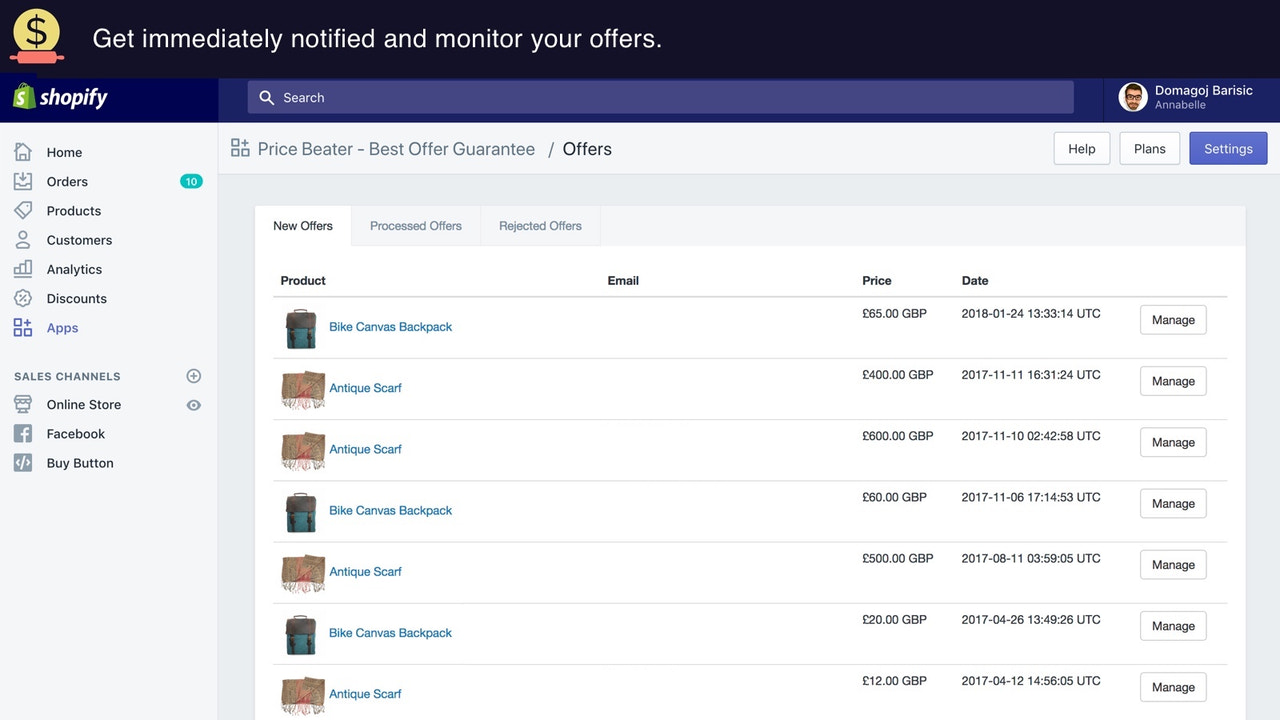Add a sales channel with the plus icon

click(193, 375)
